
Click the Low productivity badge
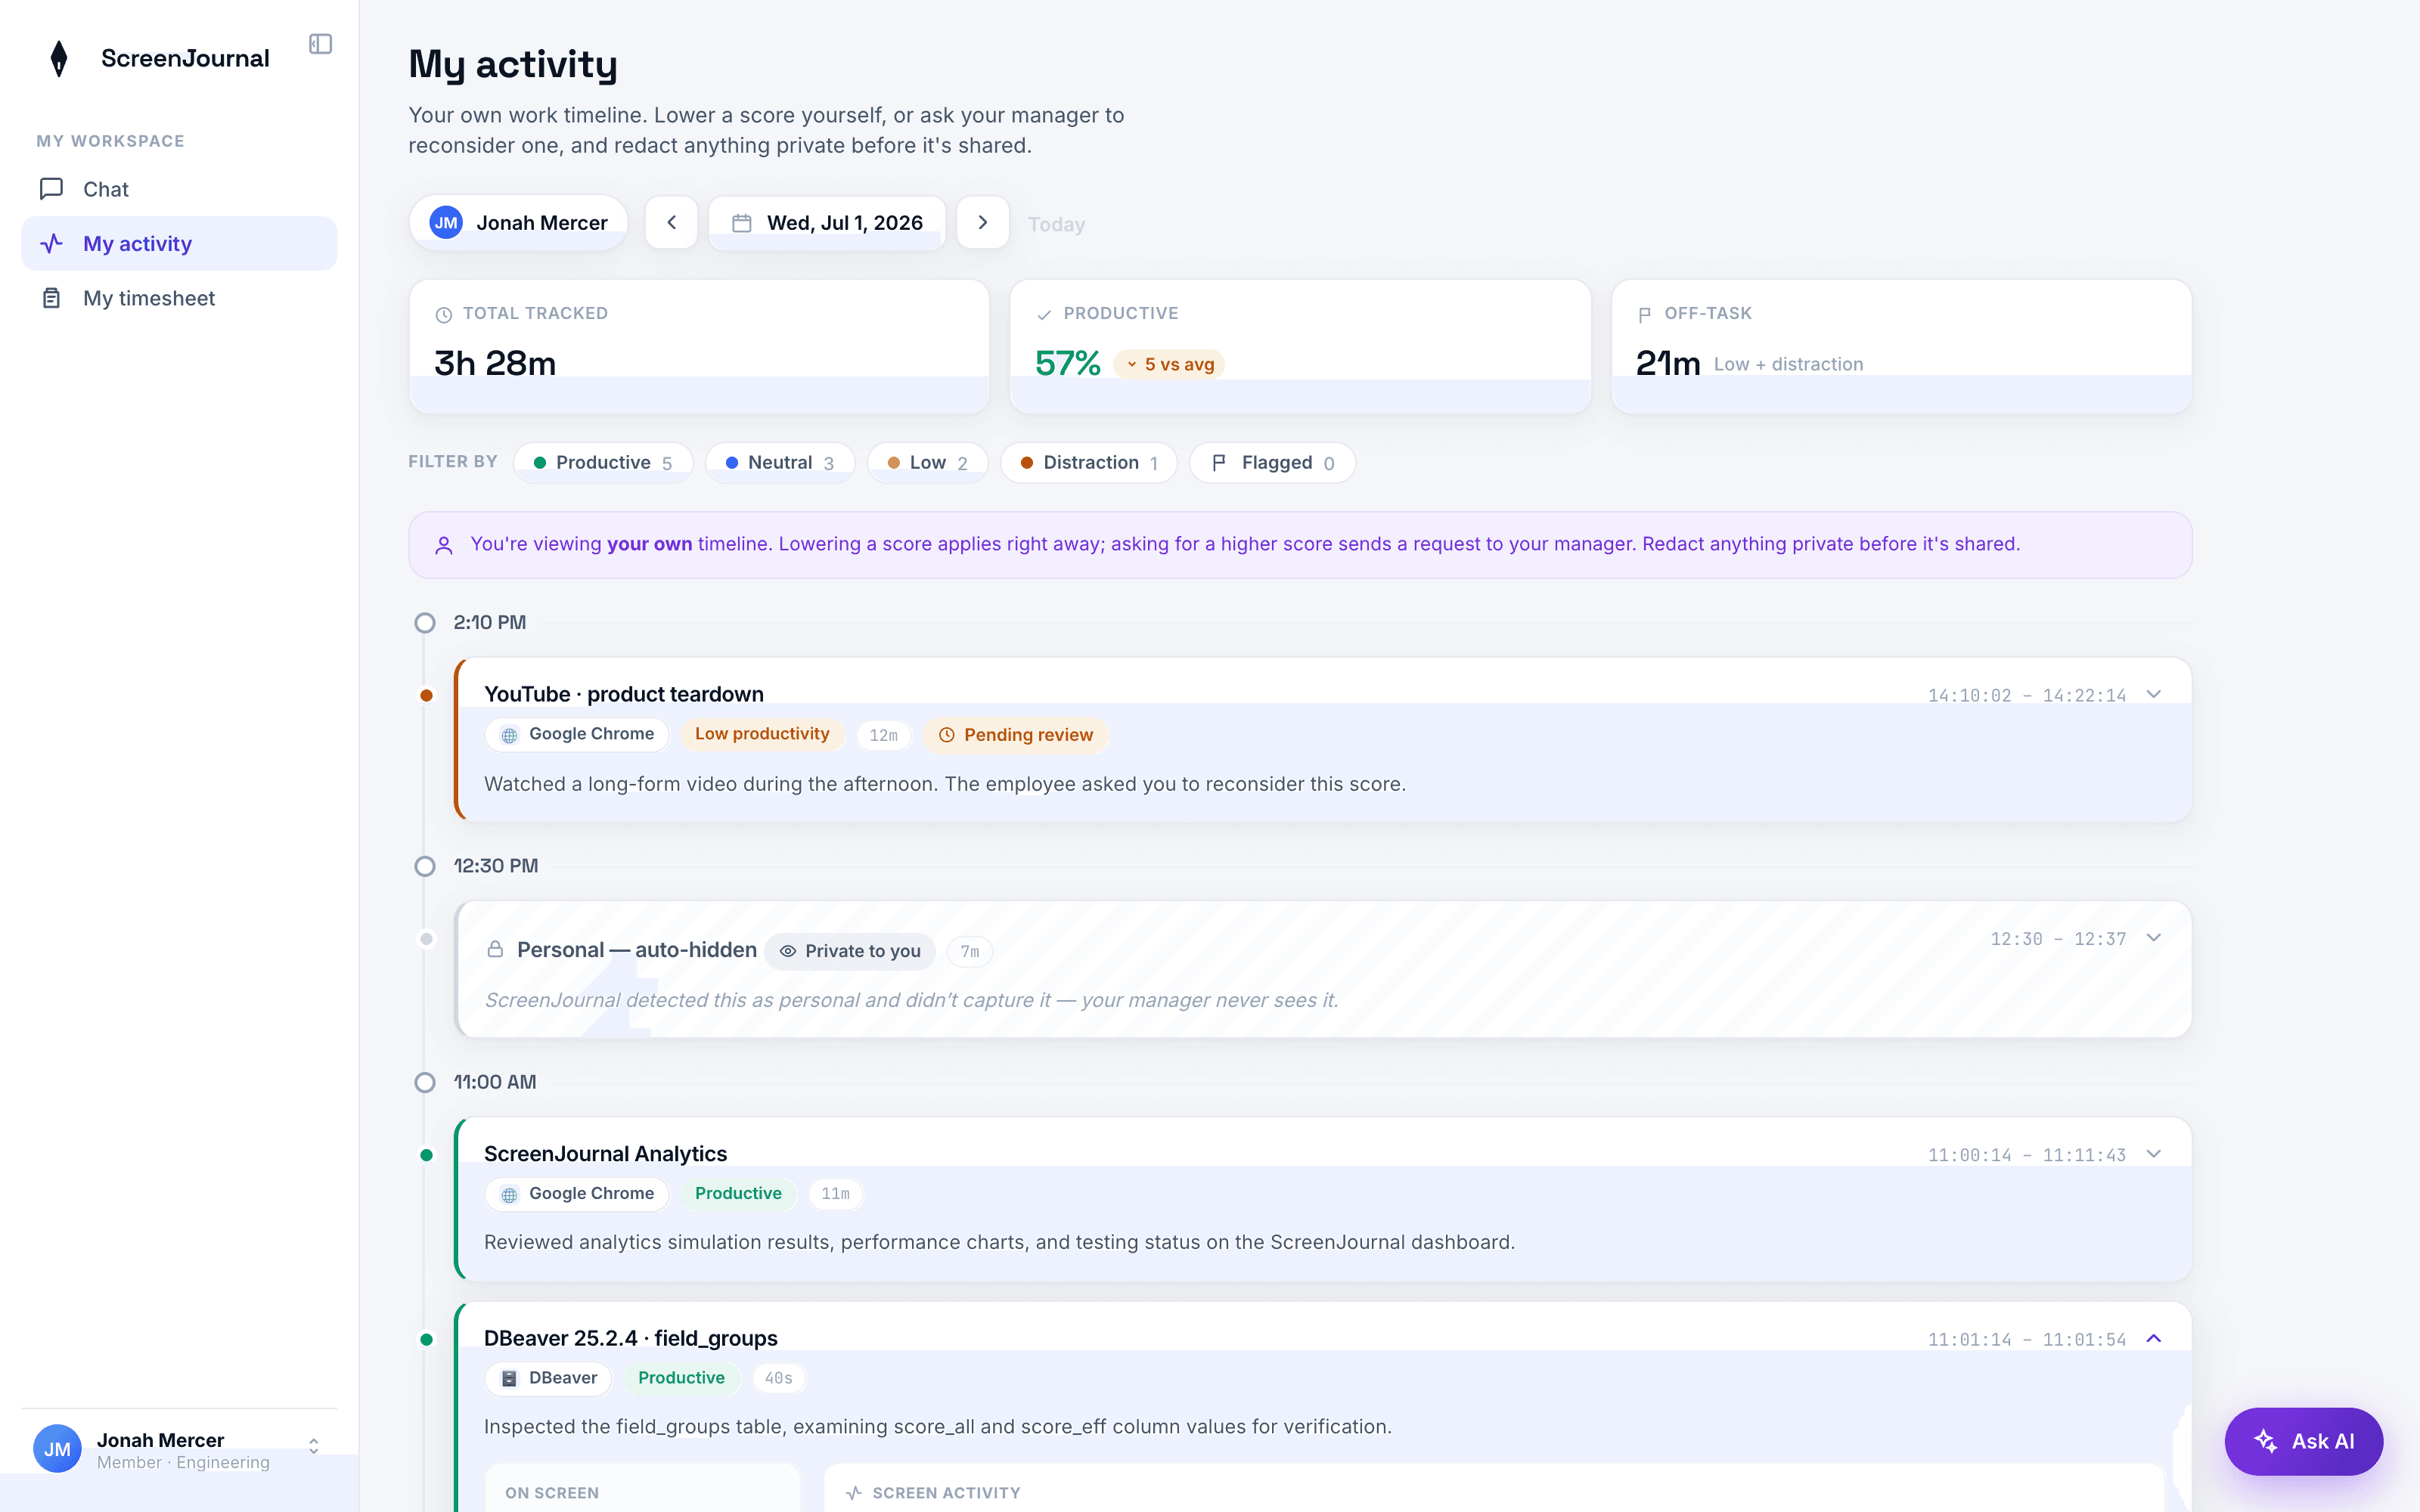point(762,734)
